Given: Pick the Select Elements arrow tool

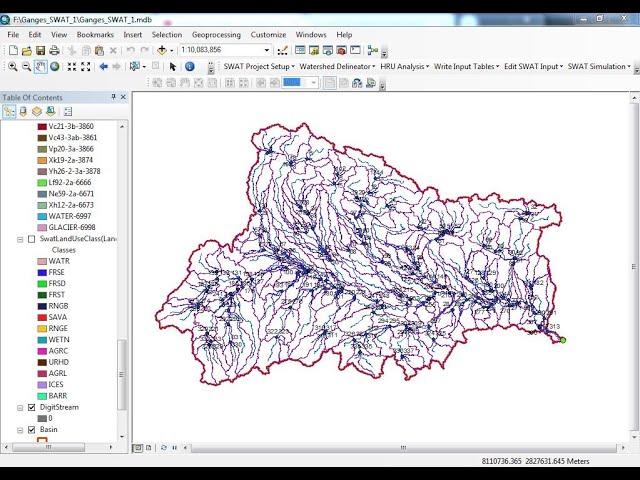Looking at the screenshot, I should (173, 67).
